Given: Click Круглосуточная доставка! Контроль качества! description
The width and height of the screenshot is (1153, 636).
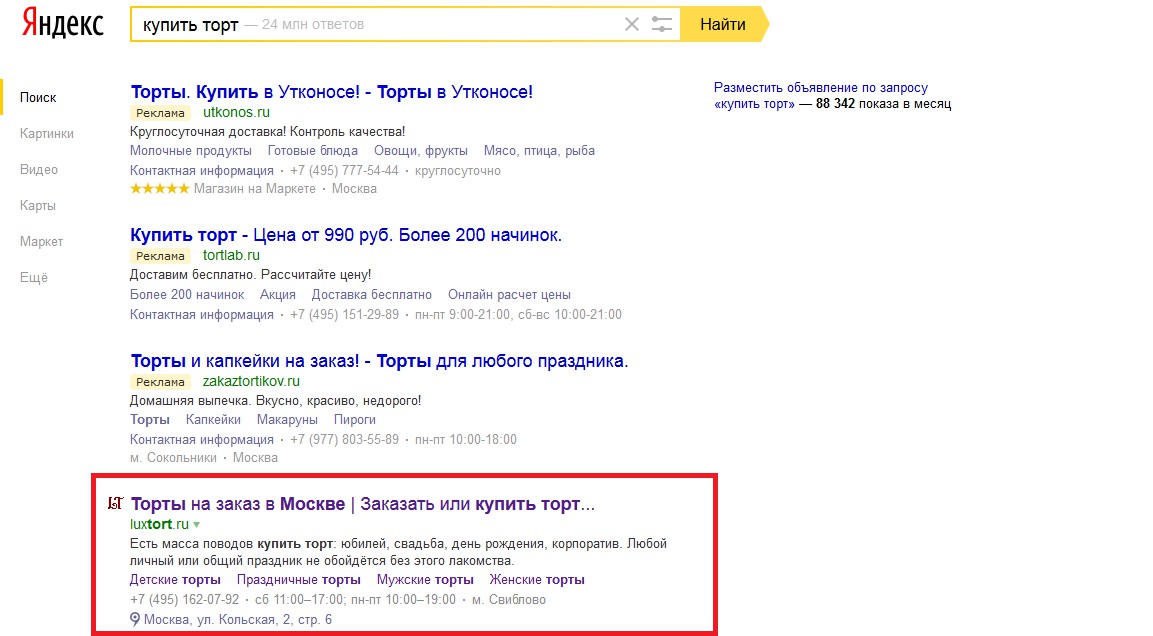Looking at the screenshot, I should coord(268,132).
